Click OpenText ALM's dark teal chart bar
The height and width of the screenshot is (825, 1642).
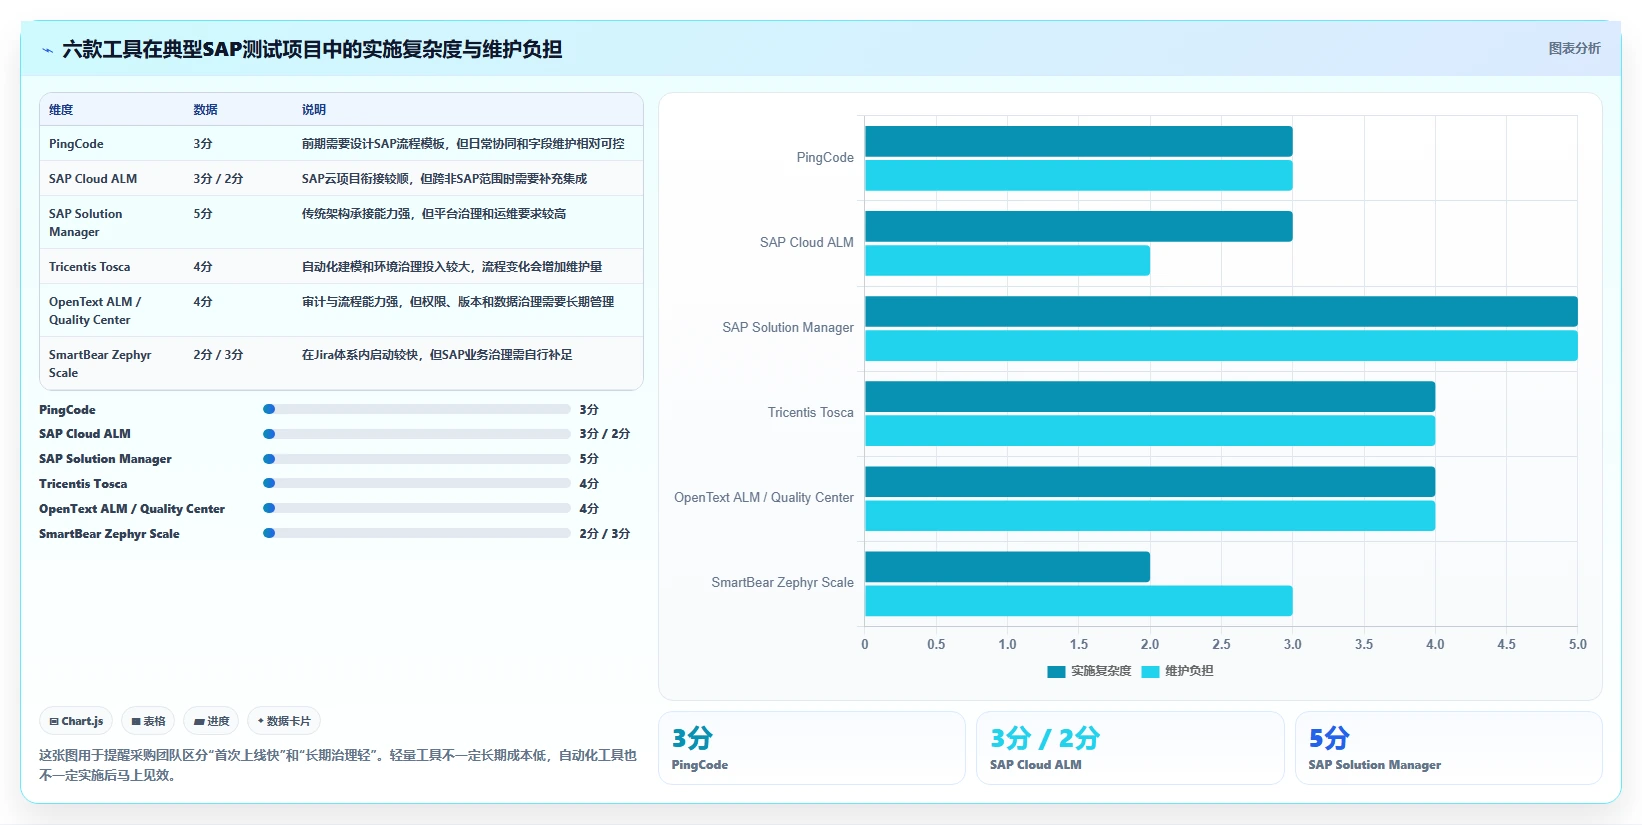(1150, 481)
